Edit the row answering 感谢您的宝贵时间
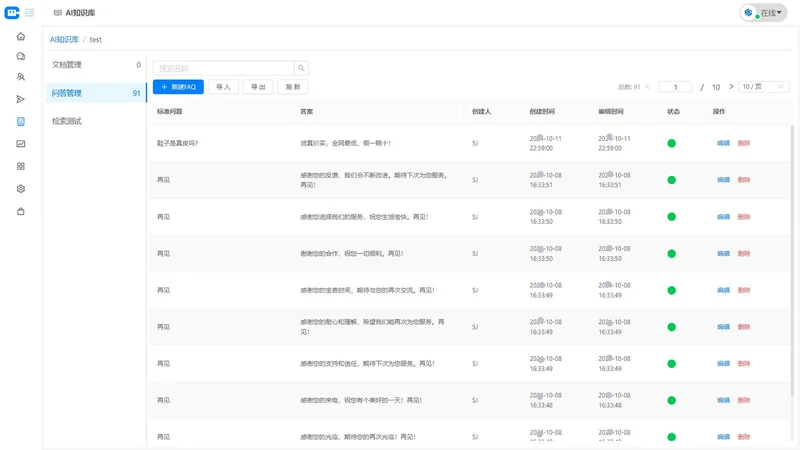 [x=723, y=290]
